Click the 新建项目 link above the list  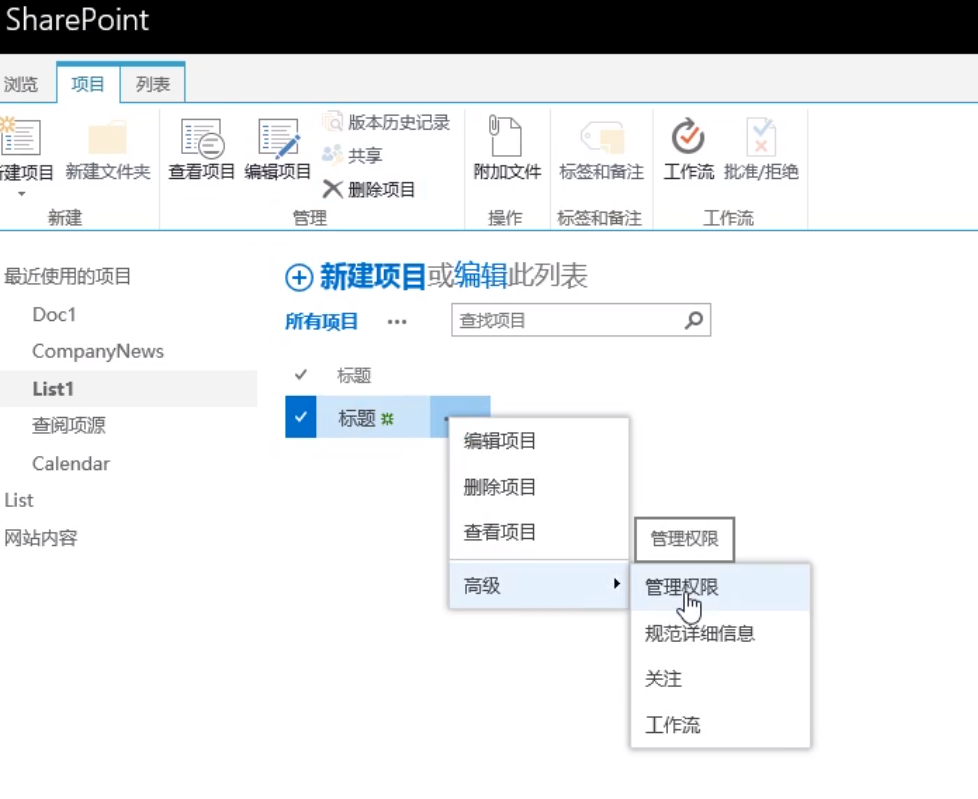point(372,276)
